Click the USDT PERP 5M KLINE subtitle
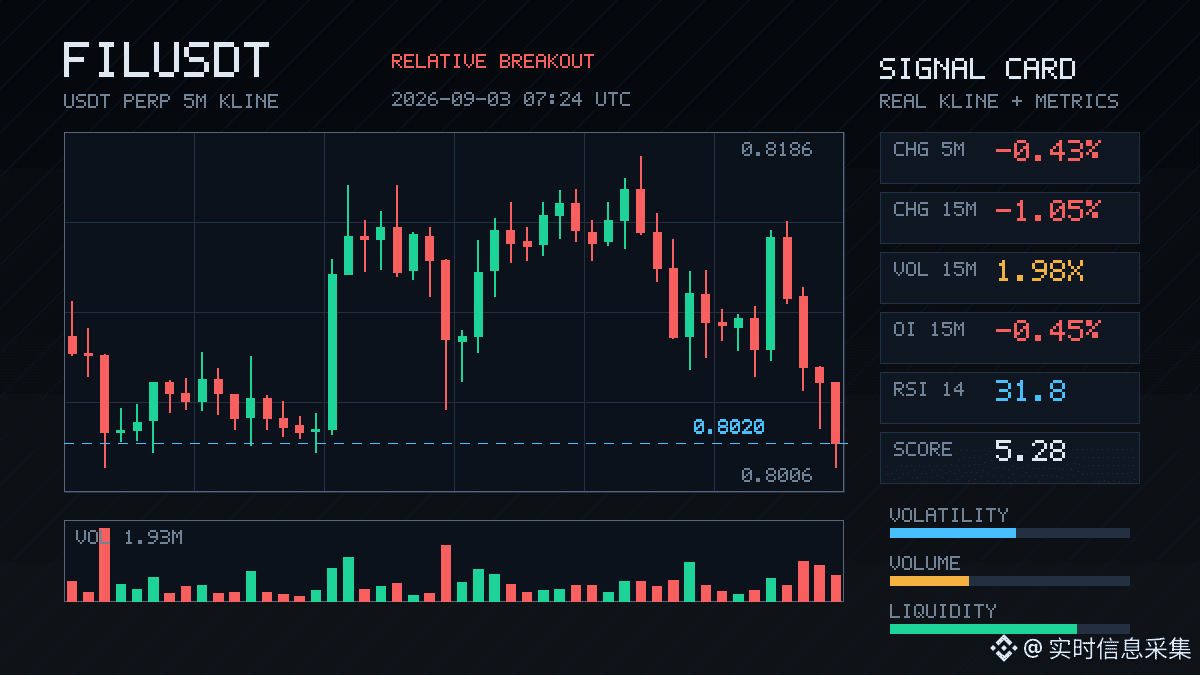This screenshot has width=1200, height=675. (x=171, y=101)
